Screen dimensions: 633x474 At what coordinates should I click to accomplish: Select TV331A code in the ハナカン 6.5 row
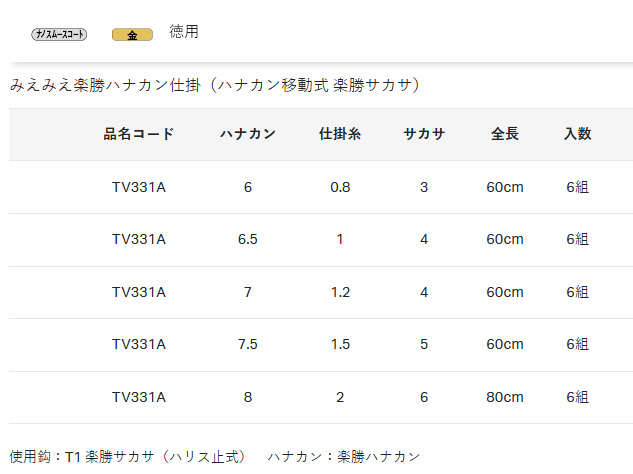[x=139, y=239]
